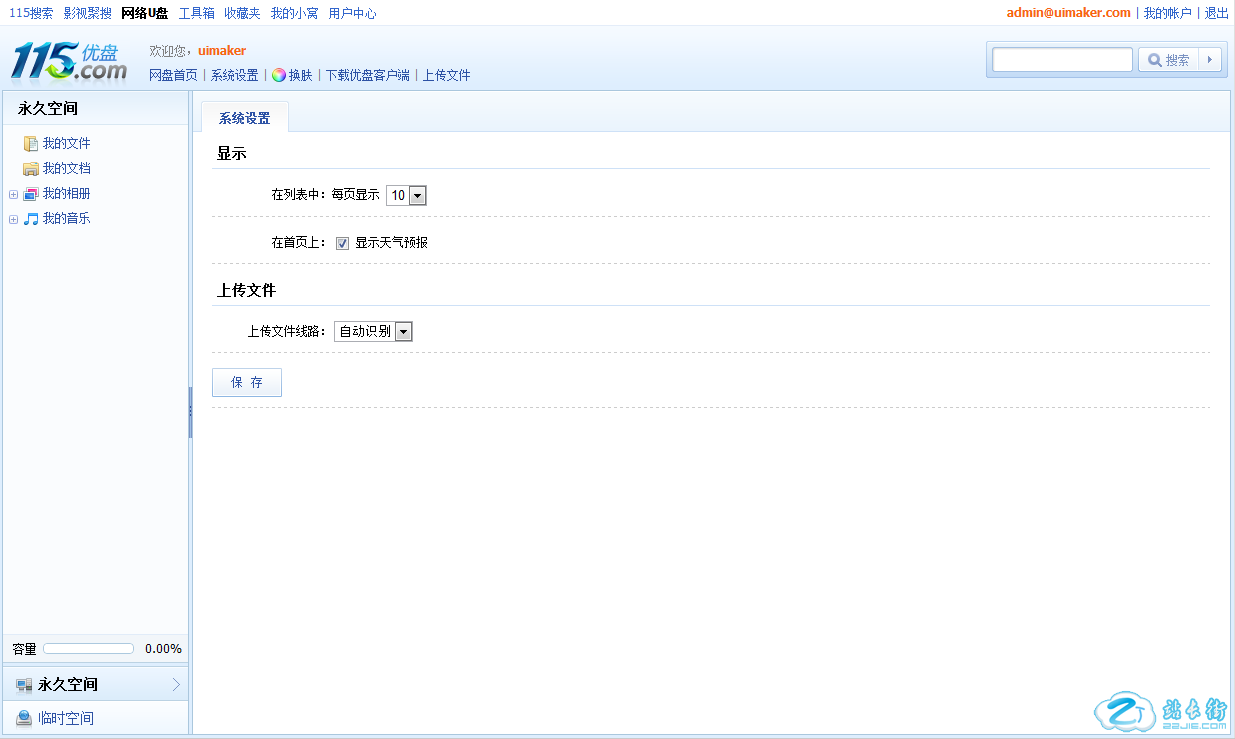
Task: Click the 临时空间 drive icon
Action: [24, 718]
